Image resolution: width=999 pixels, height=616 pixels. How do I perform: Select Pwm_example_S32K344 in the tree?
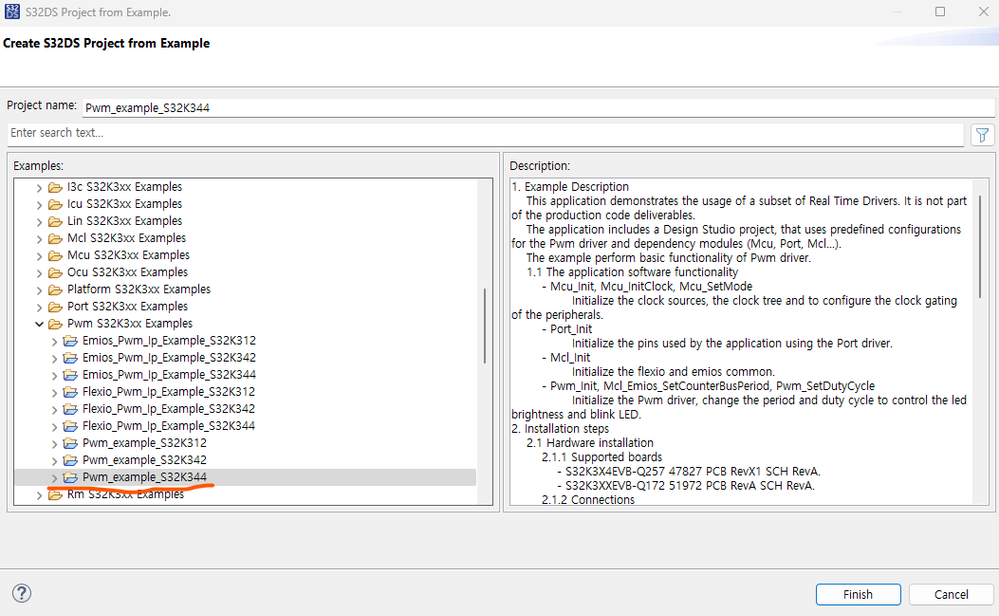point(144,477)
